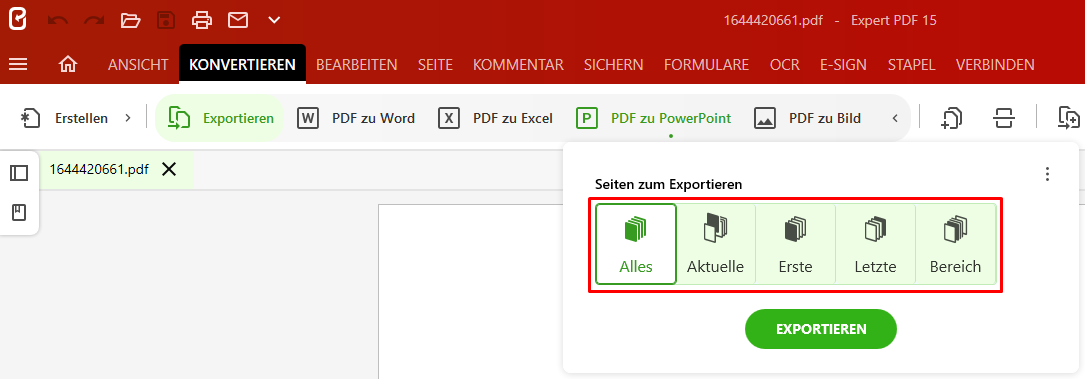The height and width of the screenshot is (379, 1085).
Task: Switch to the VERBINDEN tab
Action: (995, 65)
